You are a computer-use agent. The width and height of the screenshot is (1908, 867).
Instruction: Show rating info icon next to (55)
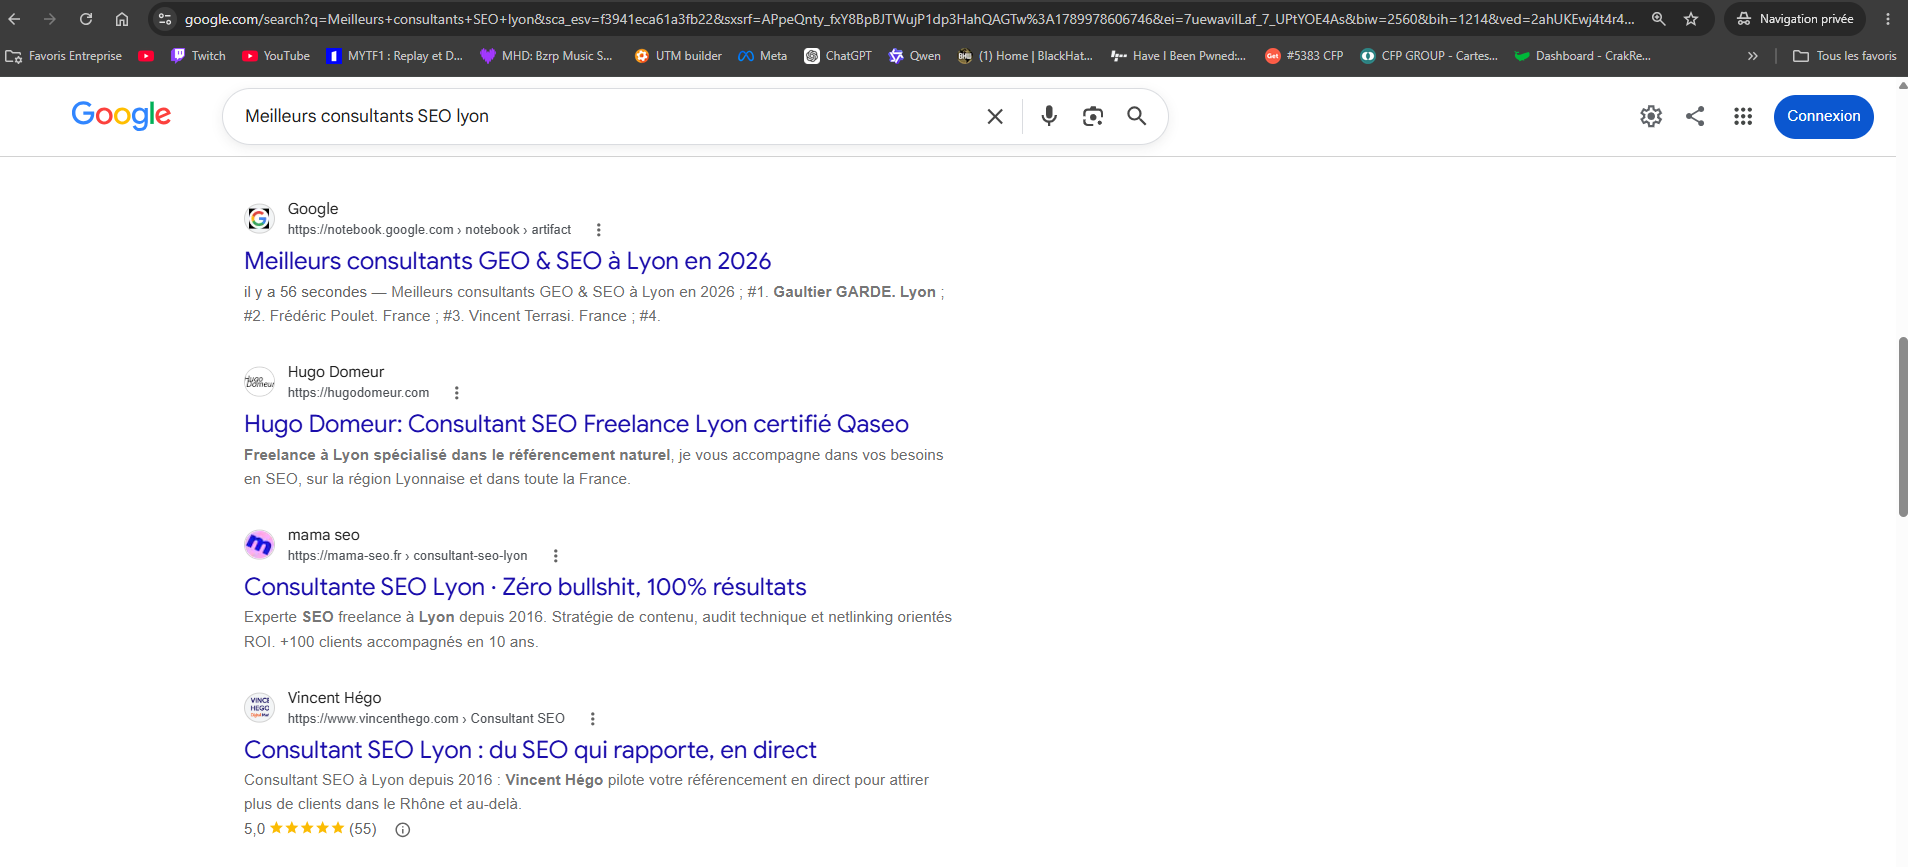403,830
